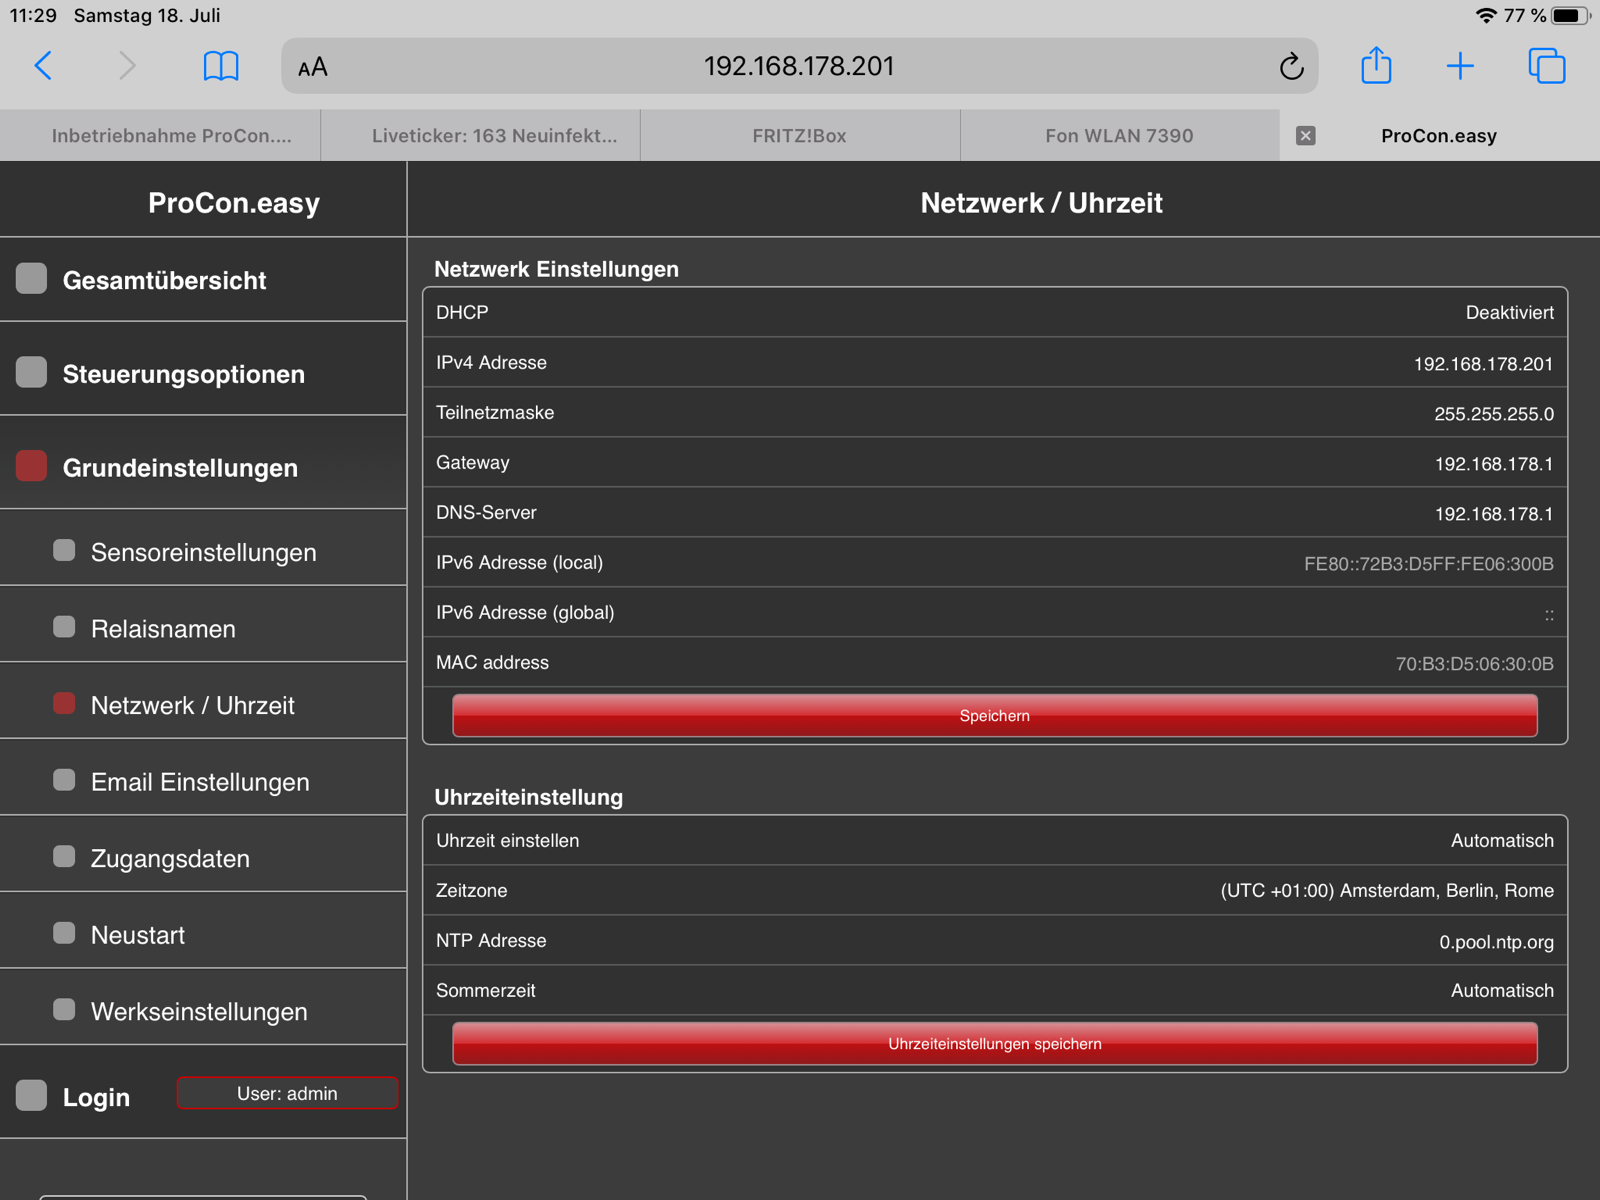This screenshot has width=1600, height=1200.
Task: Open the Sommerzeit dropdown
Action: [x=1502, y=991]
